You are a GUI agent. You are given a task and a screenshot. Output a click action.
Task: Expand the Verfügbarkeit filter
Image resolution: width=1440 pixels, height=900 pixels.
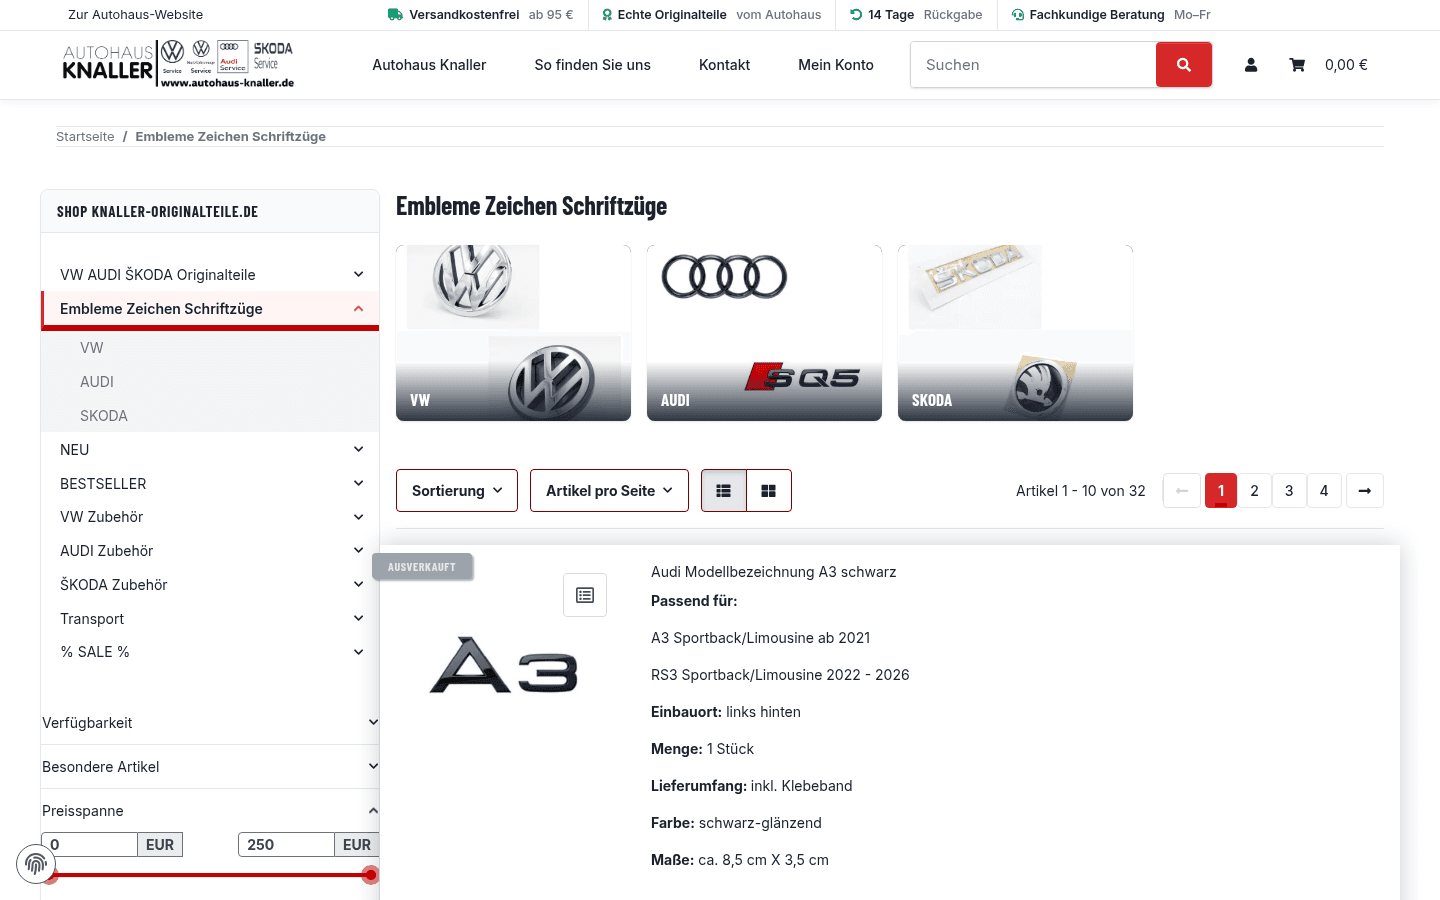click(x=210, y=723)
